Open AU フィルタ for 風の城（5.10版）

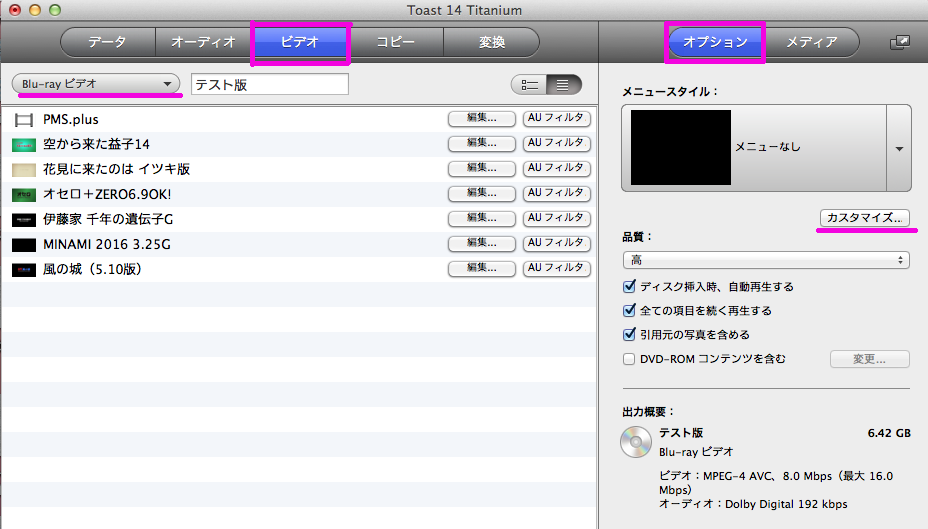556,268
